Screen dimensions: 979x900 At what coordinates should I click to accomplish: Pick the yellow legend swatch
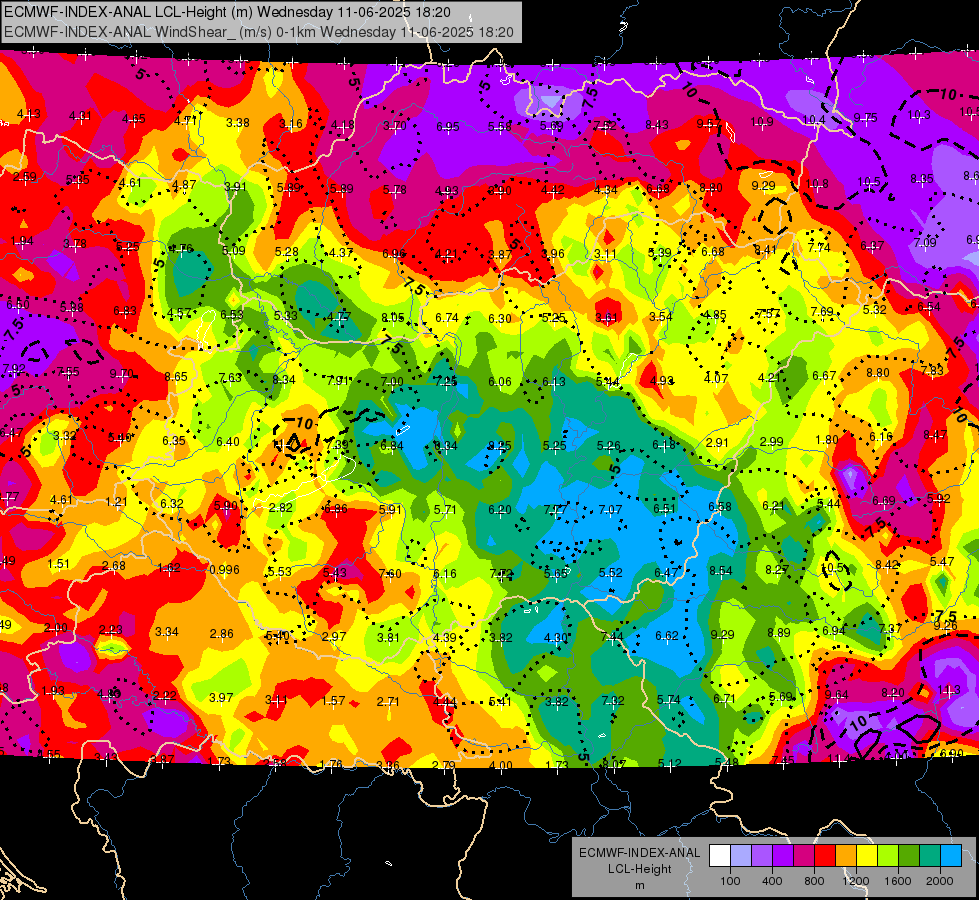pyautogui.click(x=867, y=856)
